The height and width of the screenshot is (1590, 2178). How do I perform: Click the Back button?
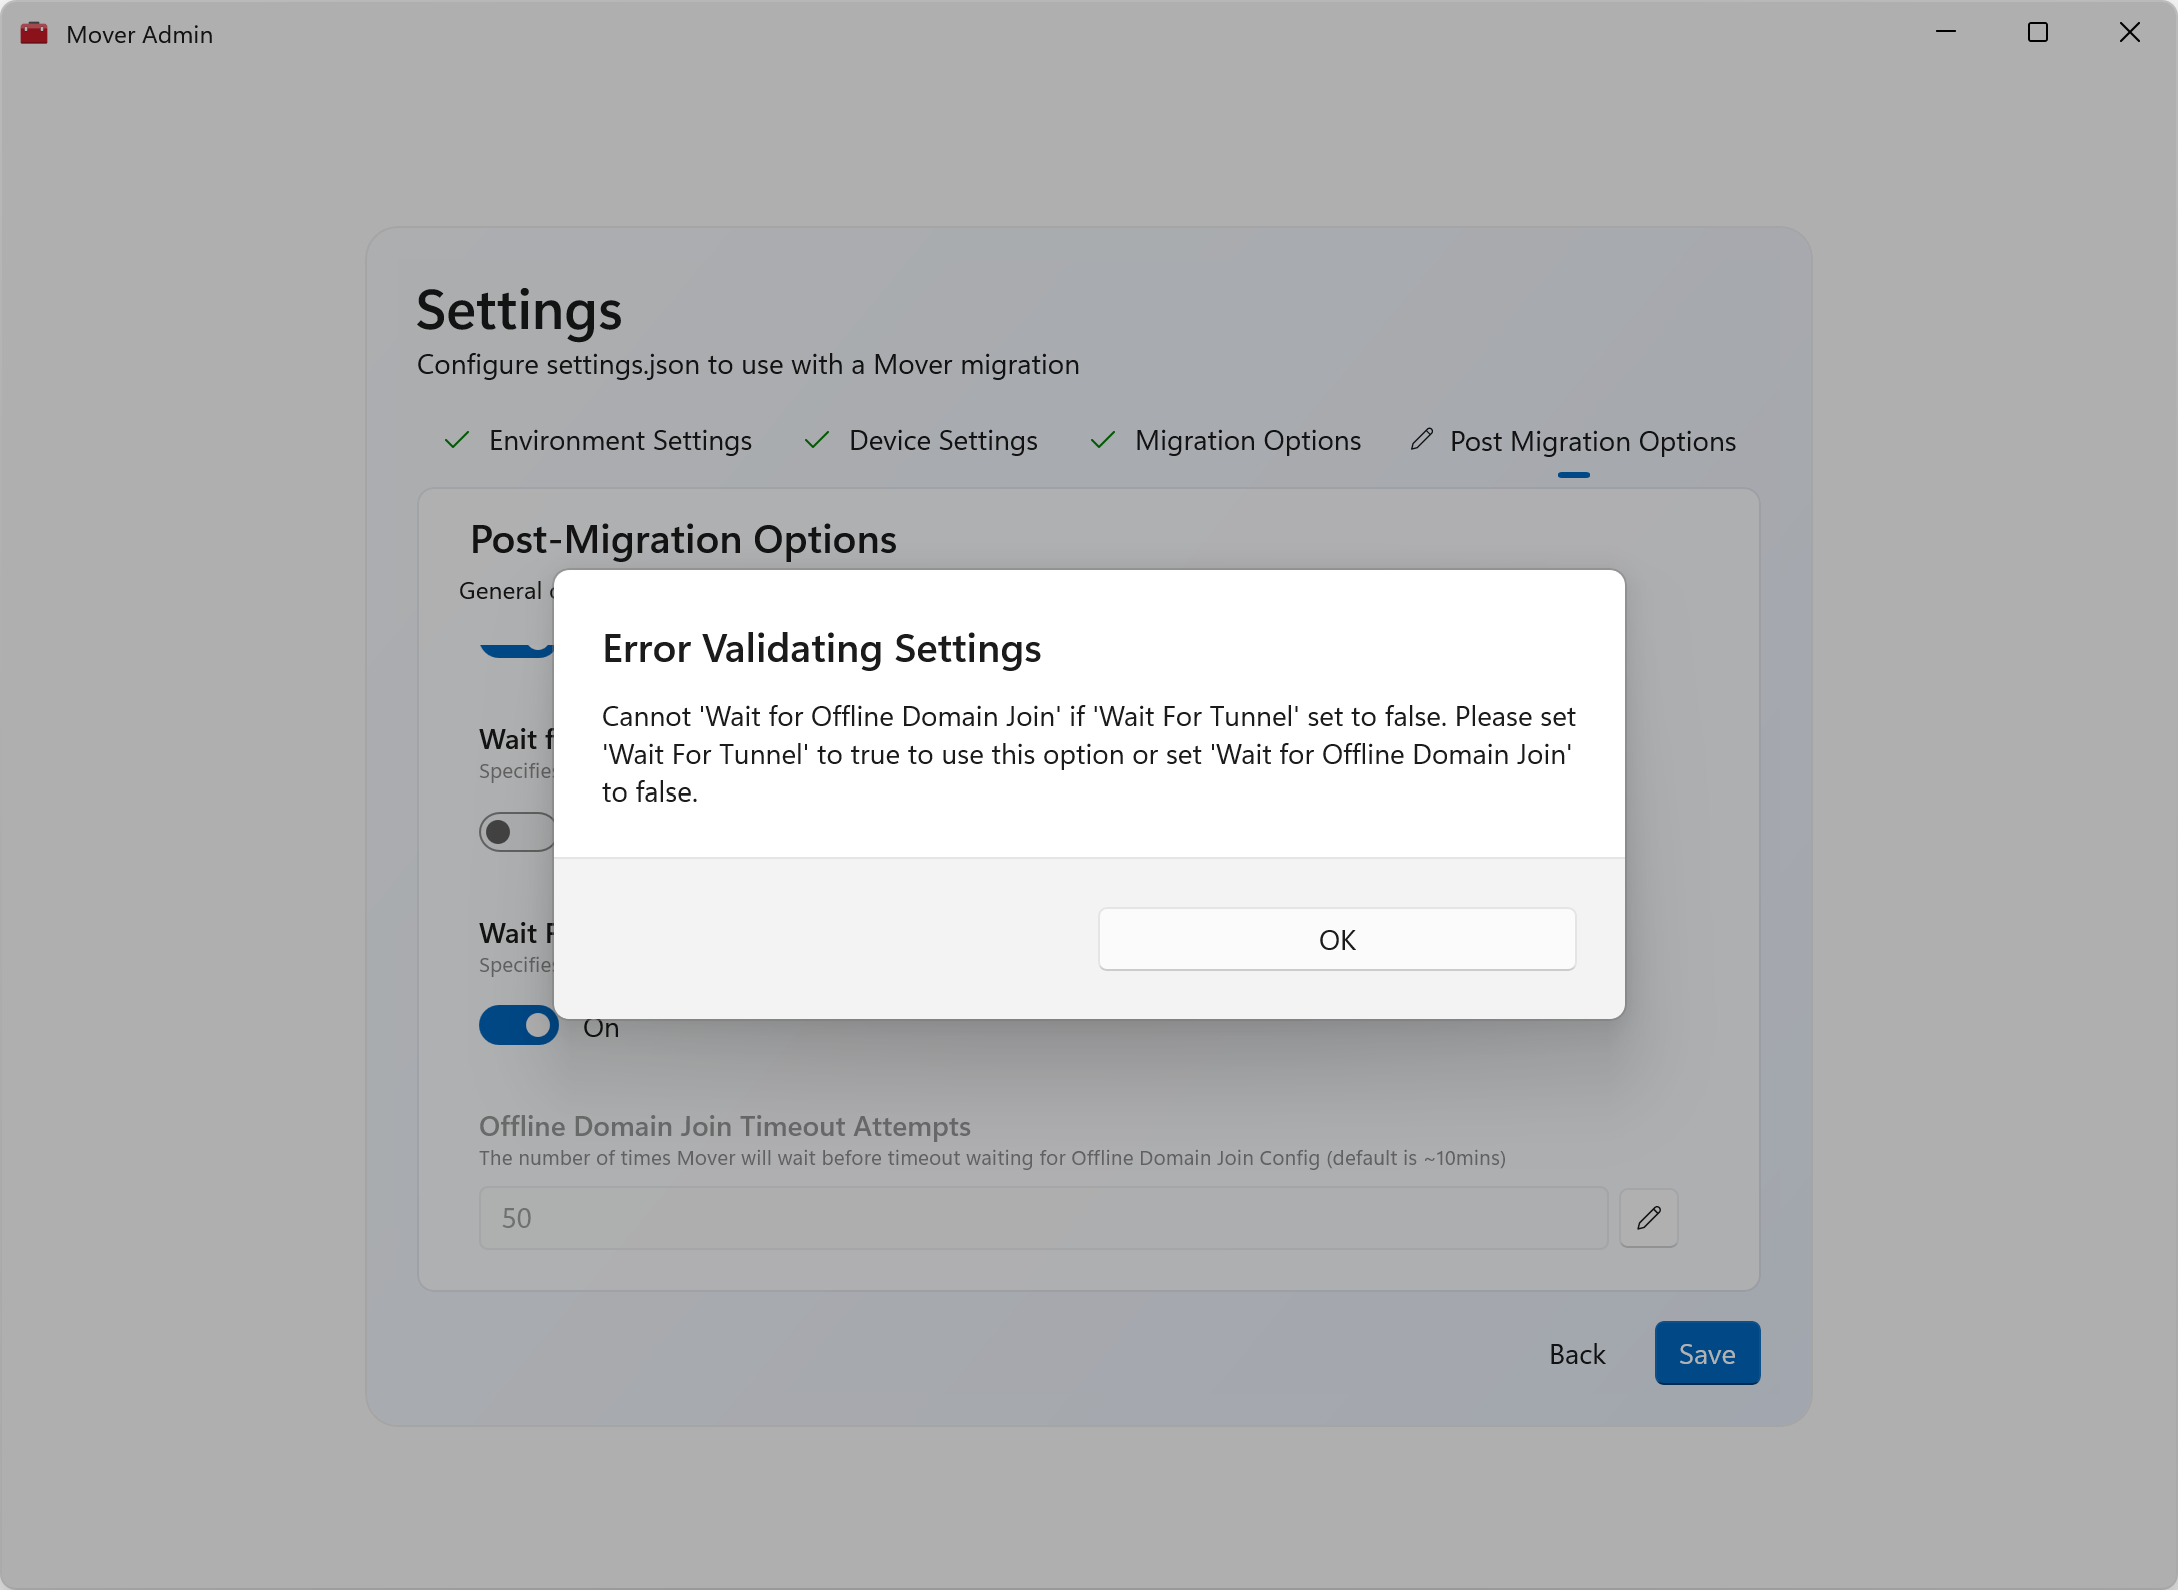(x=1577, y=1354)
